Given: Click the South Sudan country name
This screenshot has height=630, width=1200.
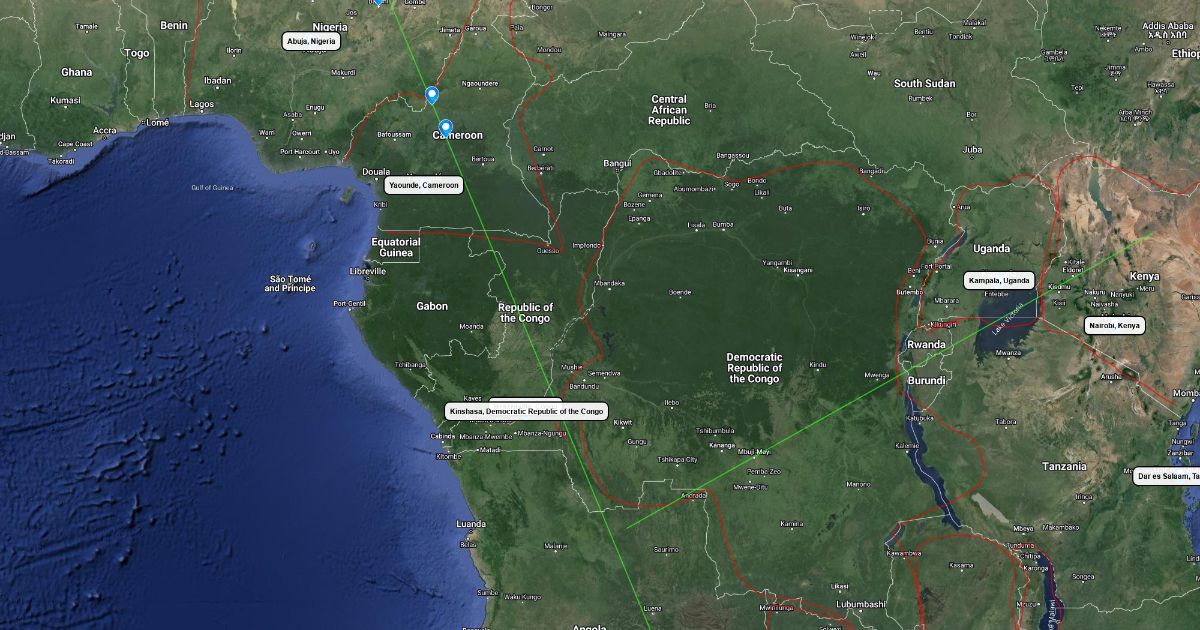Looking at the screenshot, I should pyautogui.click(x=924, y=83).
